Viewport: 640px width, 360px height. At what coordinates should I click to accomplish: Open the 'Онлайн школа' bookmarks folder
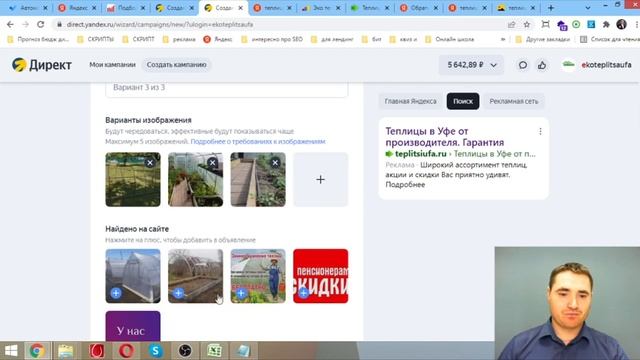pyautogui.click(x=449, y=39)
